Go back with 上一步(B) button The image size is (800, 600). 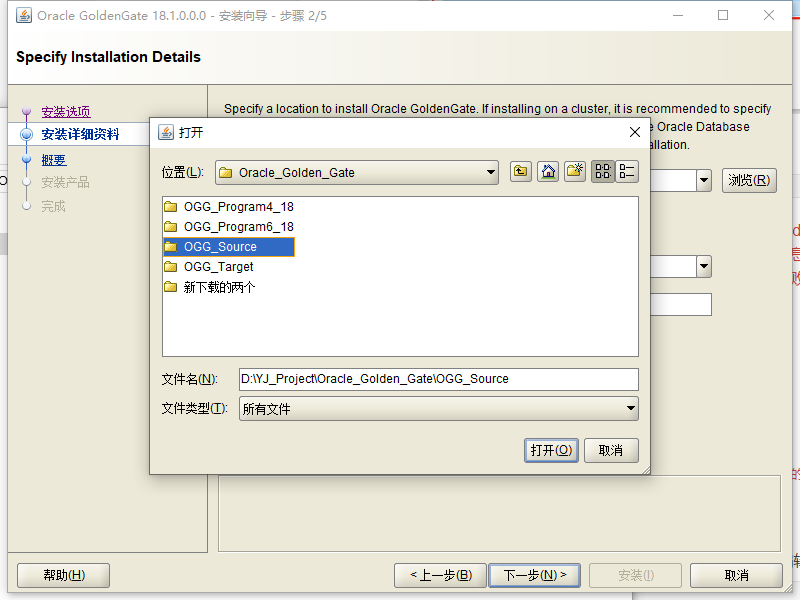click(x=441, y=576)
